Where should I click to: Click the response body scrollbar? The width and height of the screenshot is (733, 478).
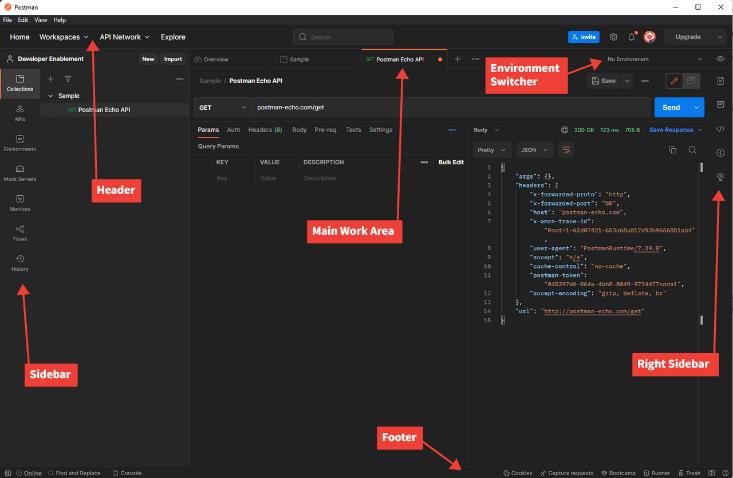coord(701,243)
